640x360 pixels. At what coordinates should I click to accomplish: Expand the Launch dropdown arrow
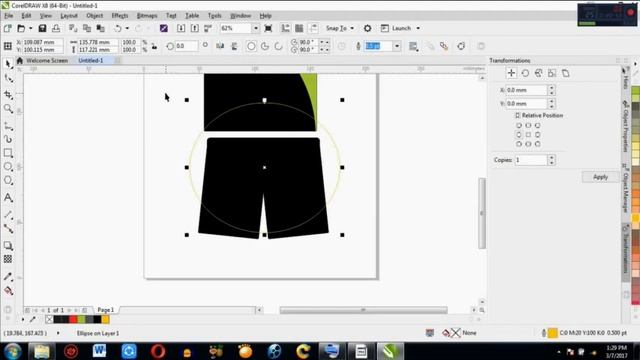pyautogui.click(x=418, y=28)
